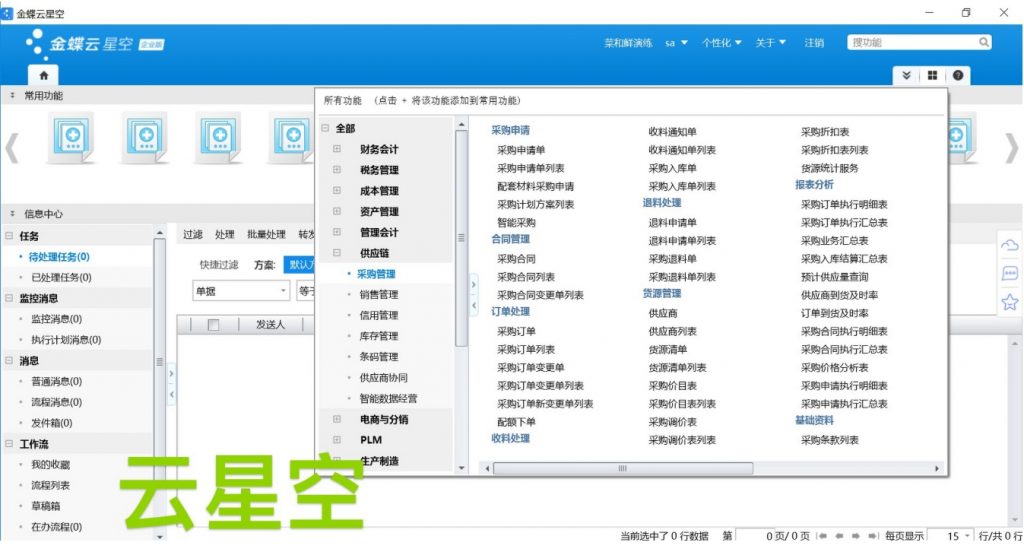Click the module tree vertical scrollbar

pyautogui.click(x=461, y=238)
